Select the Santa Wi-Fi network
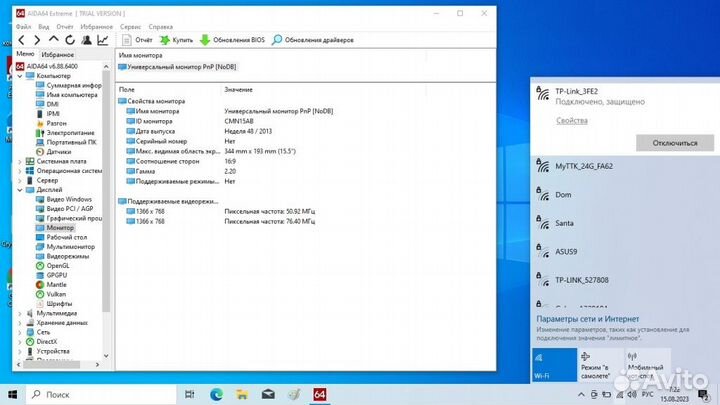This screenshot has width=720, height=405. coord(625,223)
